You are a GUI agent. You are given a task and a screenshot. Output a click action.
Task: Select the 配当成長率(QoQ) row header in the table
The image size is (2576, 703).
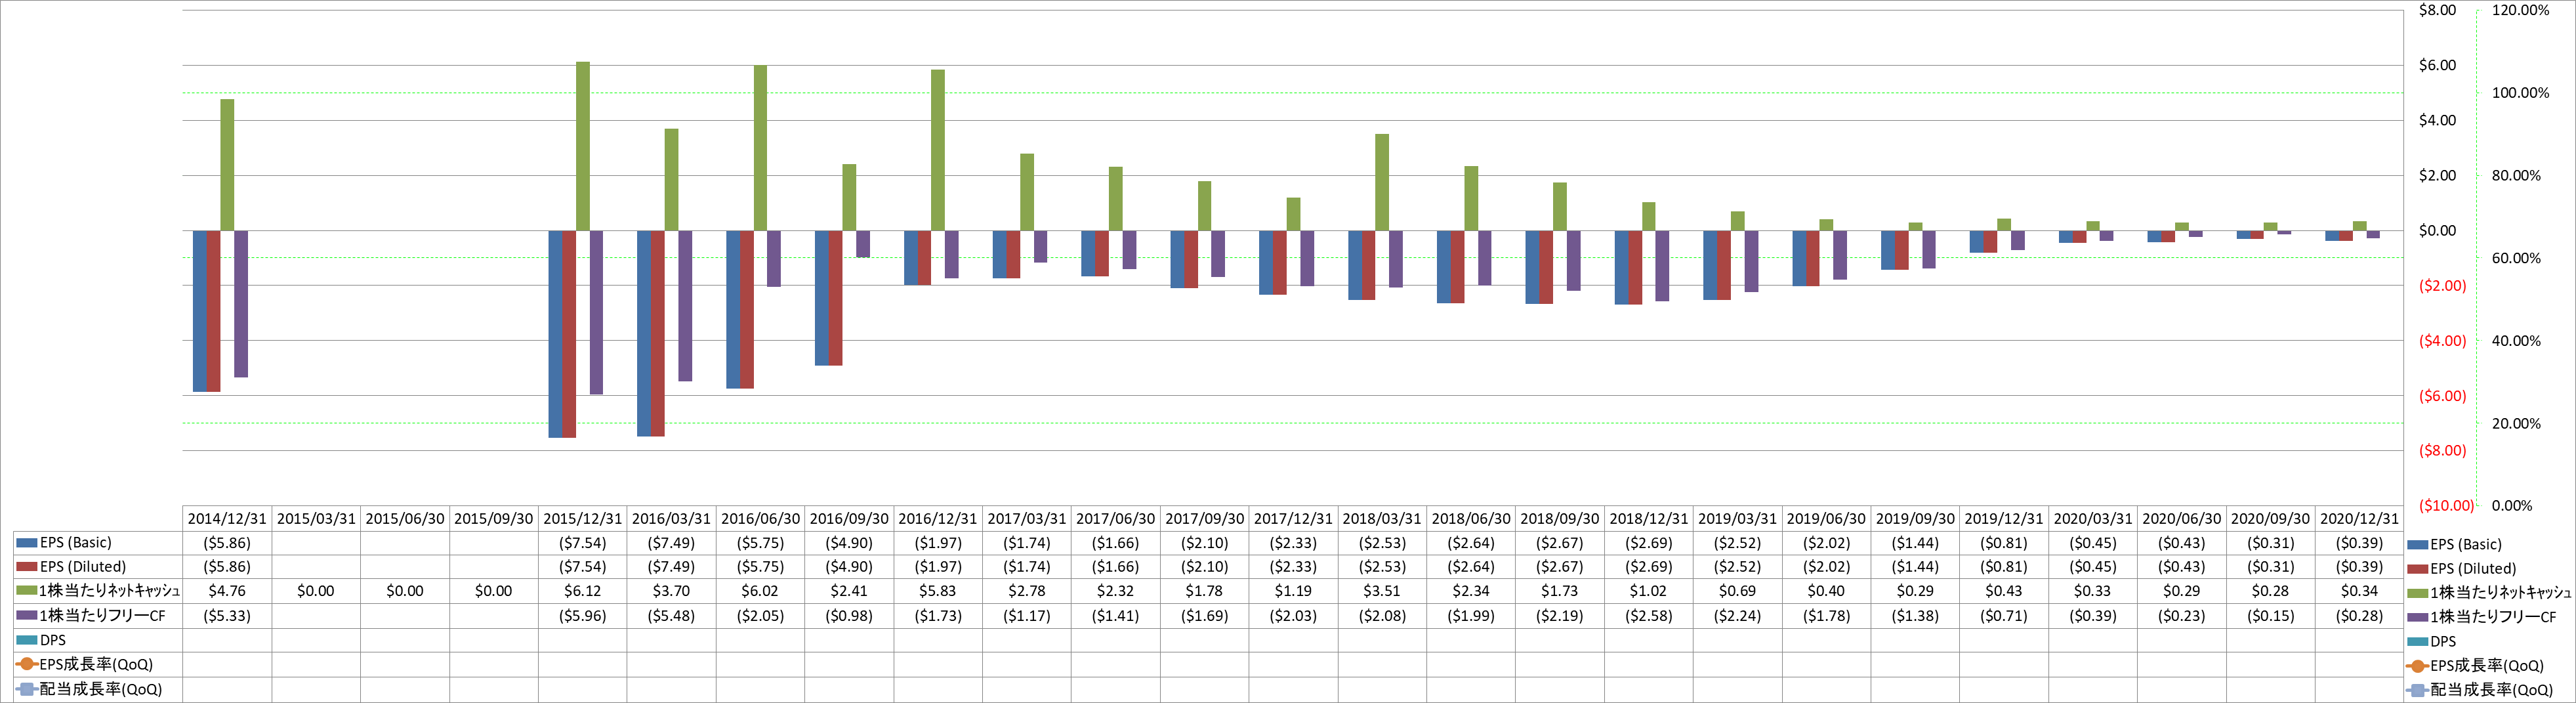(x=97, y=689)
